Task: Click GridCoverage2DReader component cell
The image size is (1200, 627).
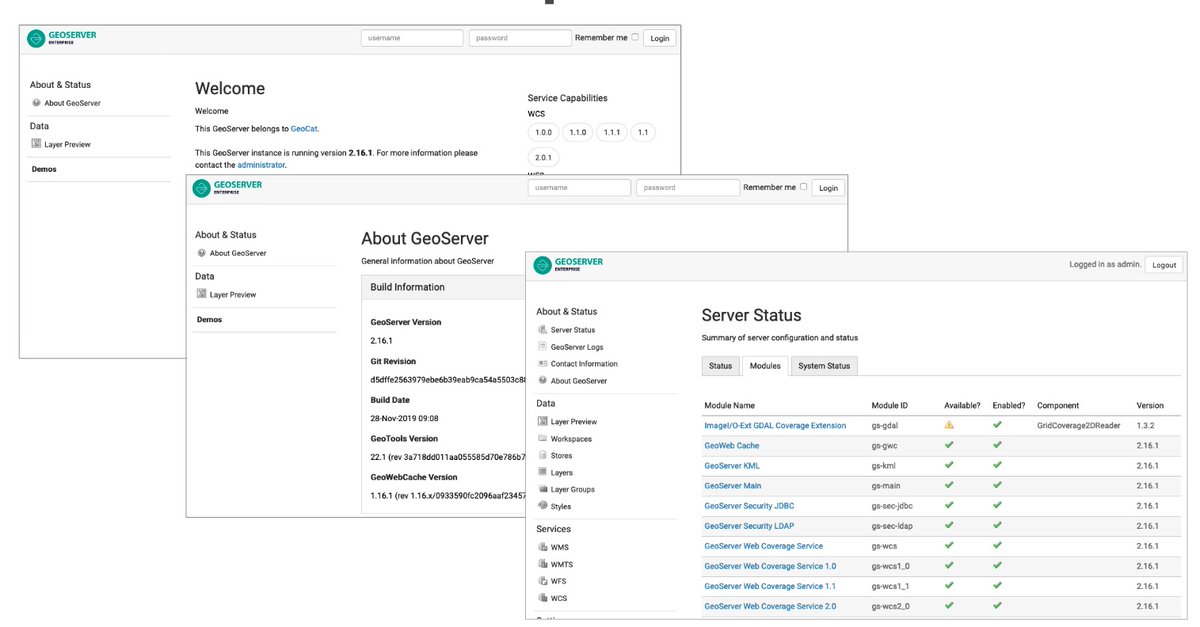Action: [x=1079, y=425]
